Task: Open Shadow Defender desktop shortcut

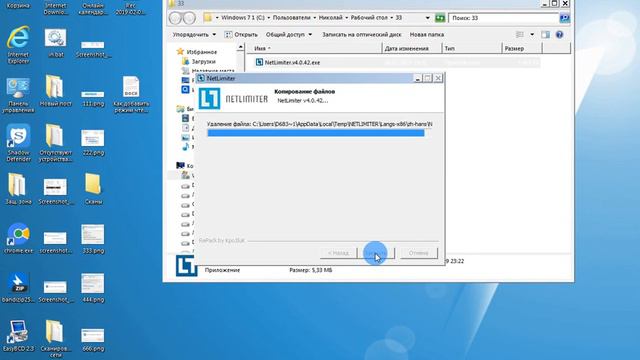Action: click(18, 143)
